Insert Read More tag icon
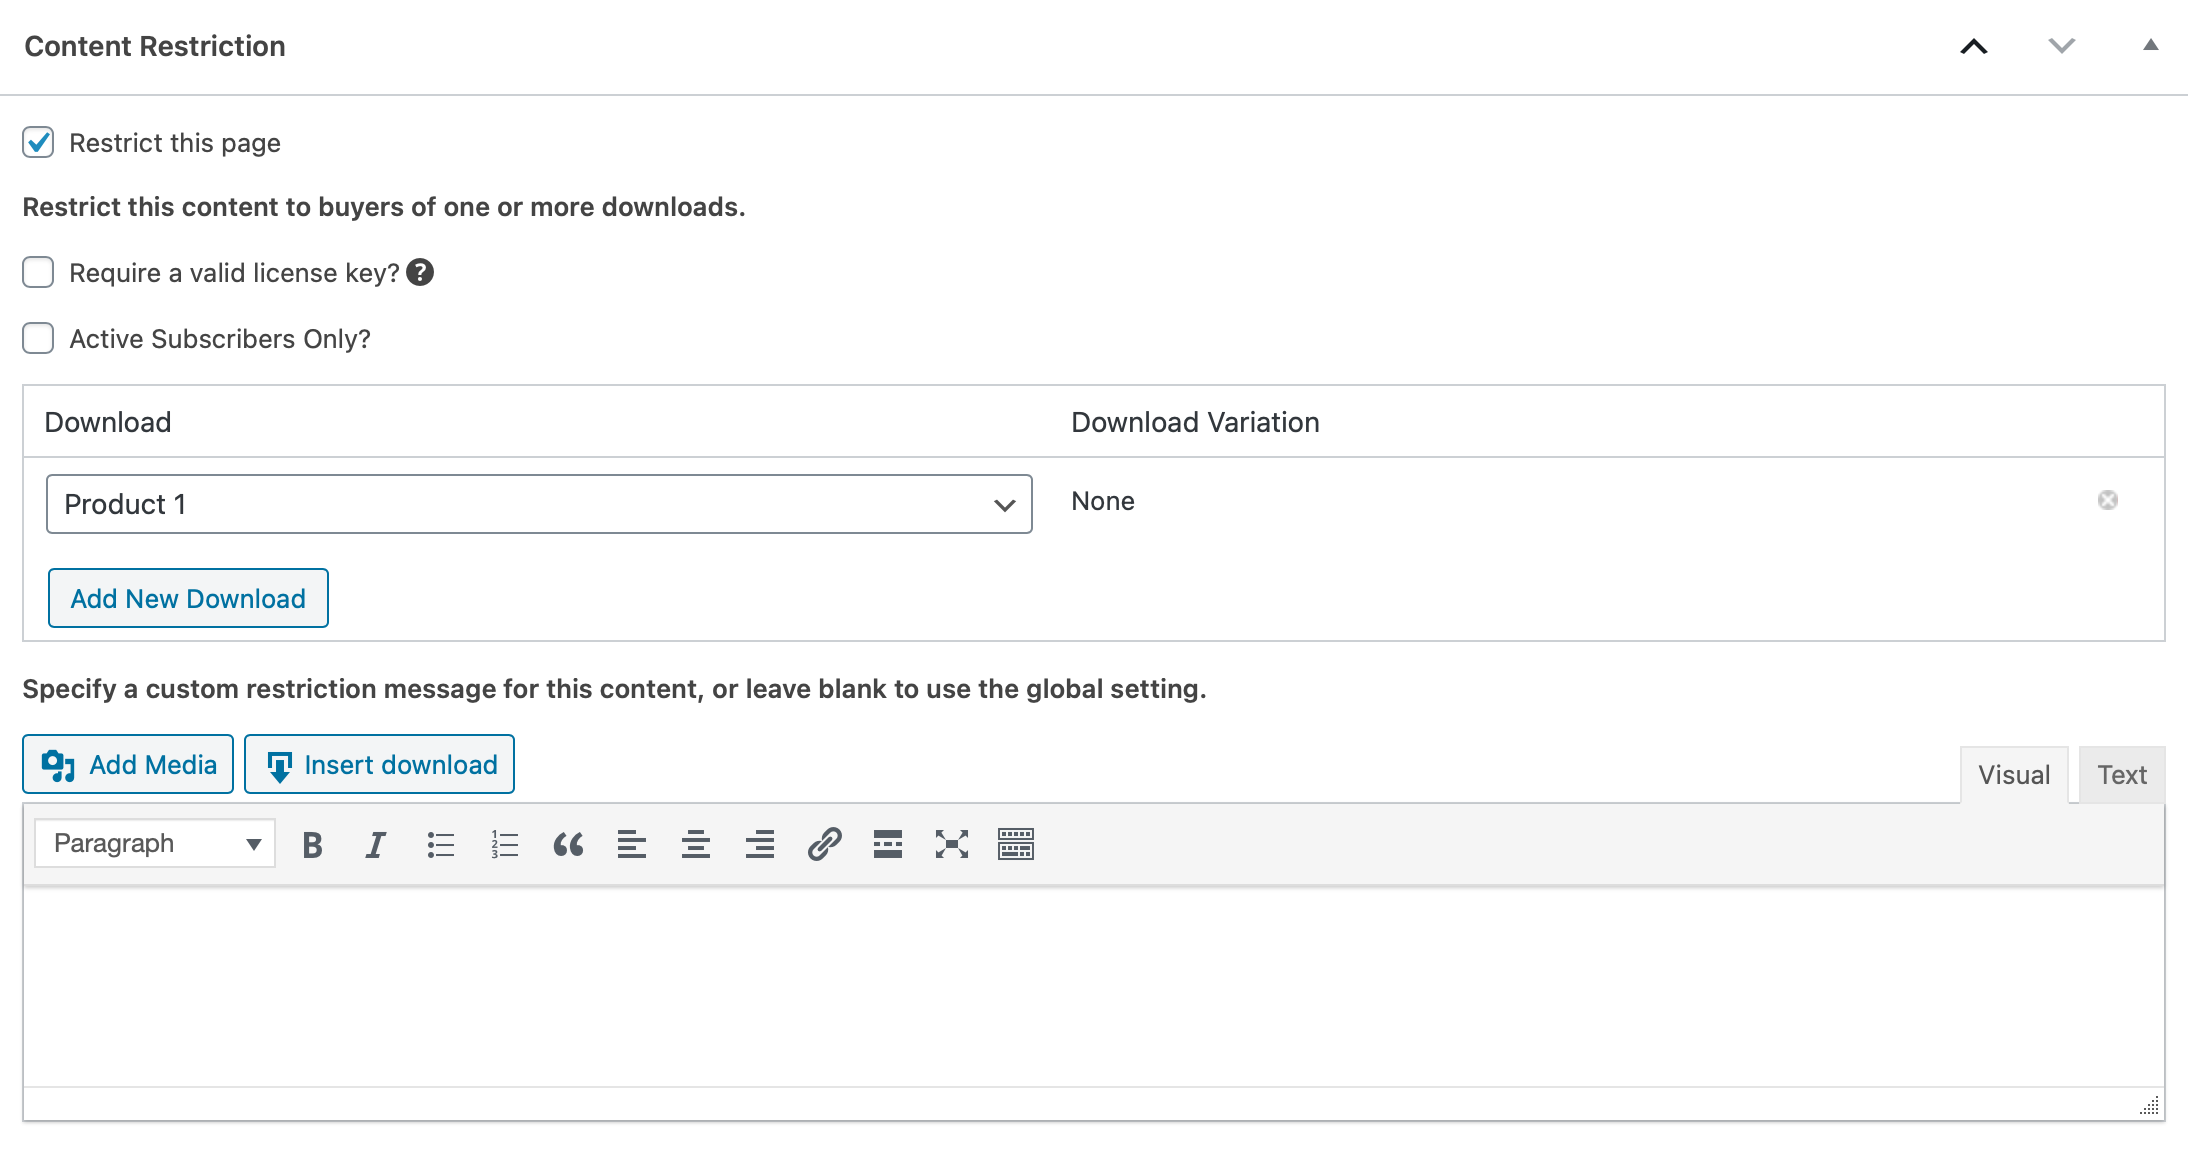Viewport: 2188px width, 1150px height. (888, 845)
